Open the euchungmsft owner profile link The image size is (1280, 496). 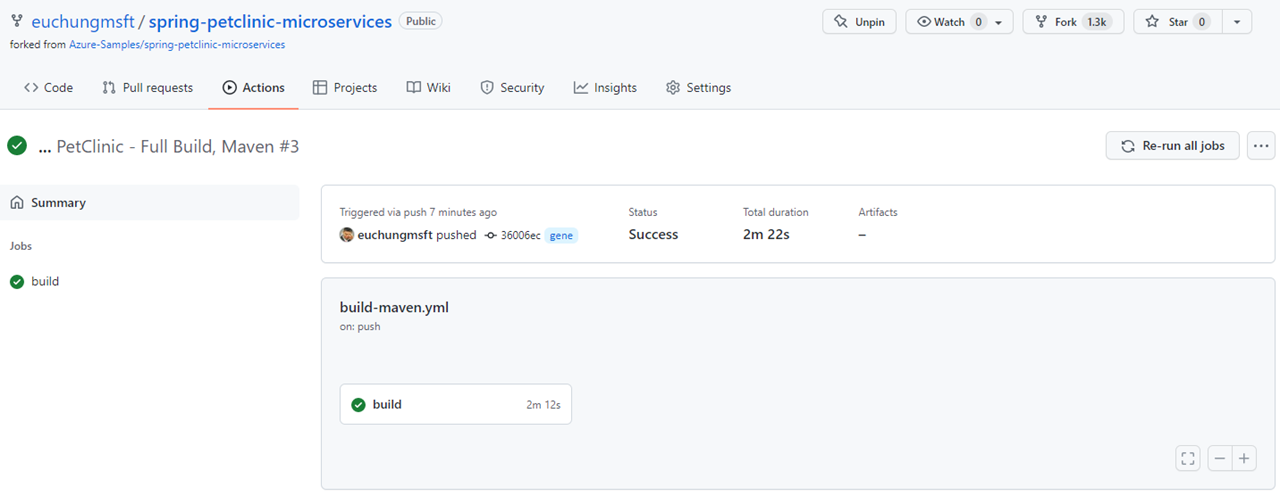pos(83,22)
